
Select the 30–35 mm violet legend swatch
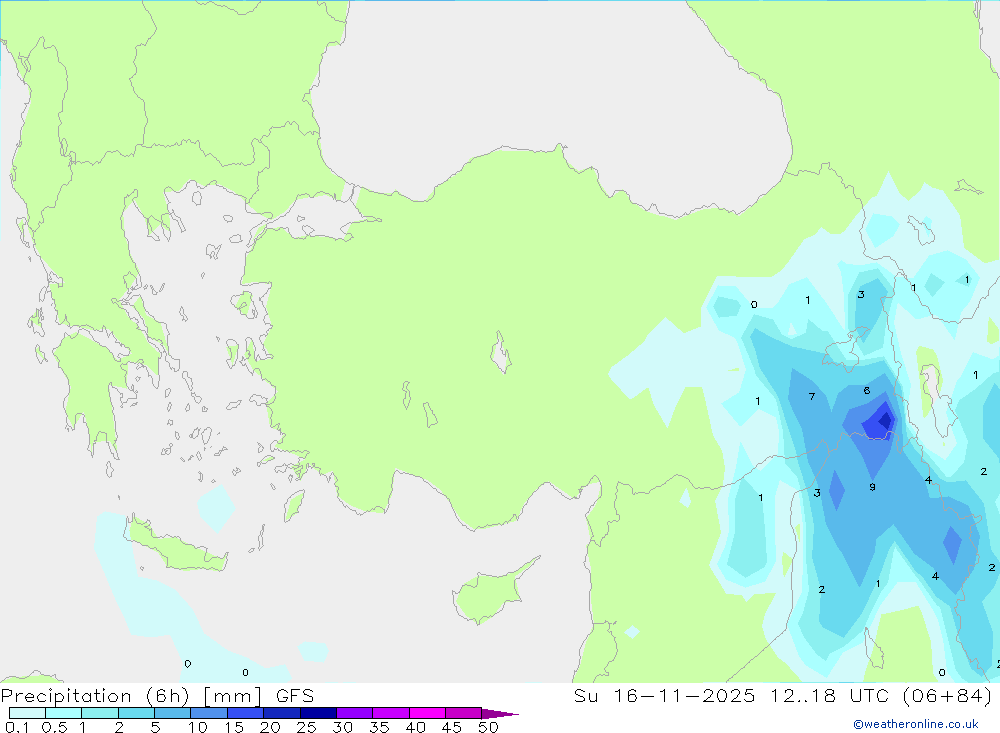[x=355, y=713]
